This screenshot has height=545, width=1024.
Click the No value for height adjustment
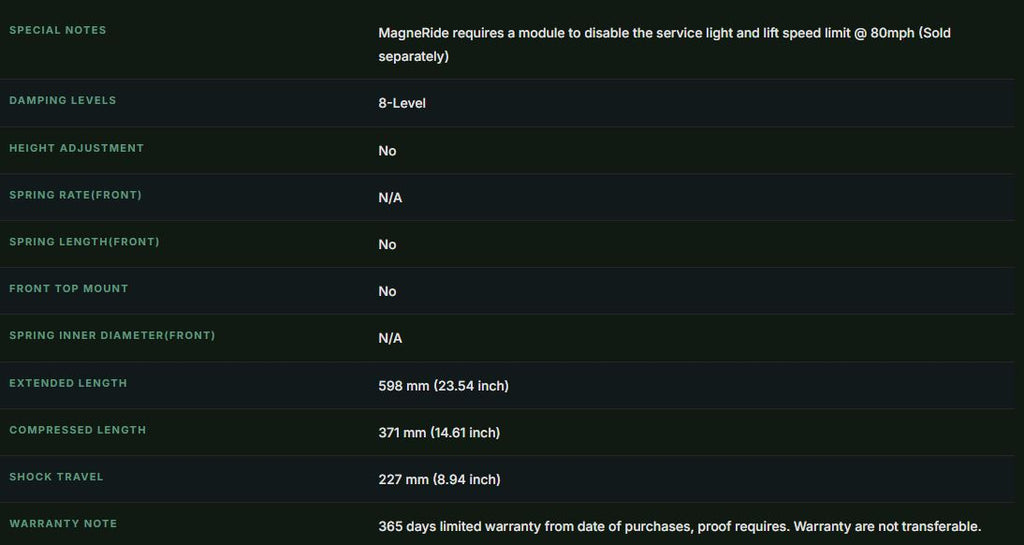(387, 151)
